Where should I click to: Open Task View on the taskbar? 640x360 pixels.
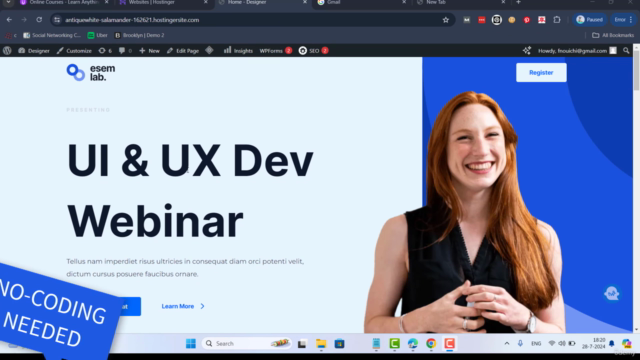302,344
